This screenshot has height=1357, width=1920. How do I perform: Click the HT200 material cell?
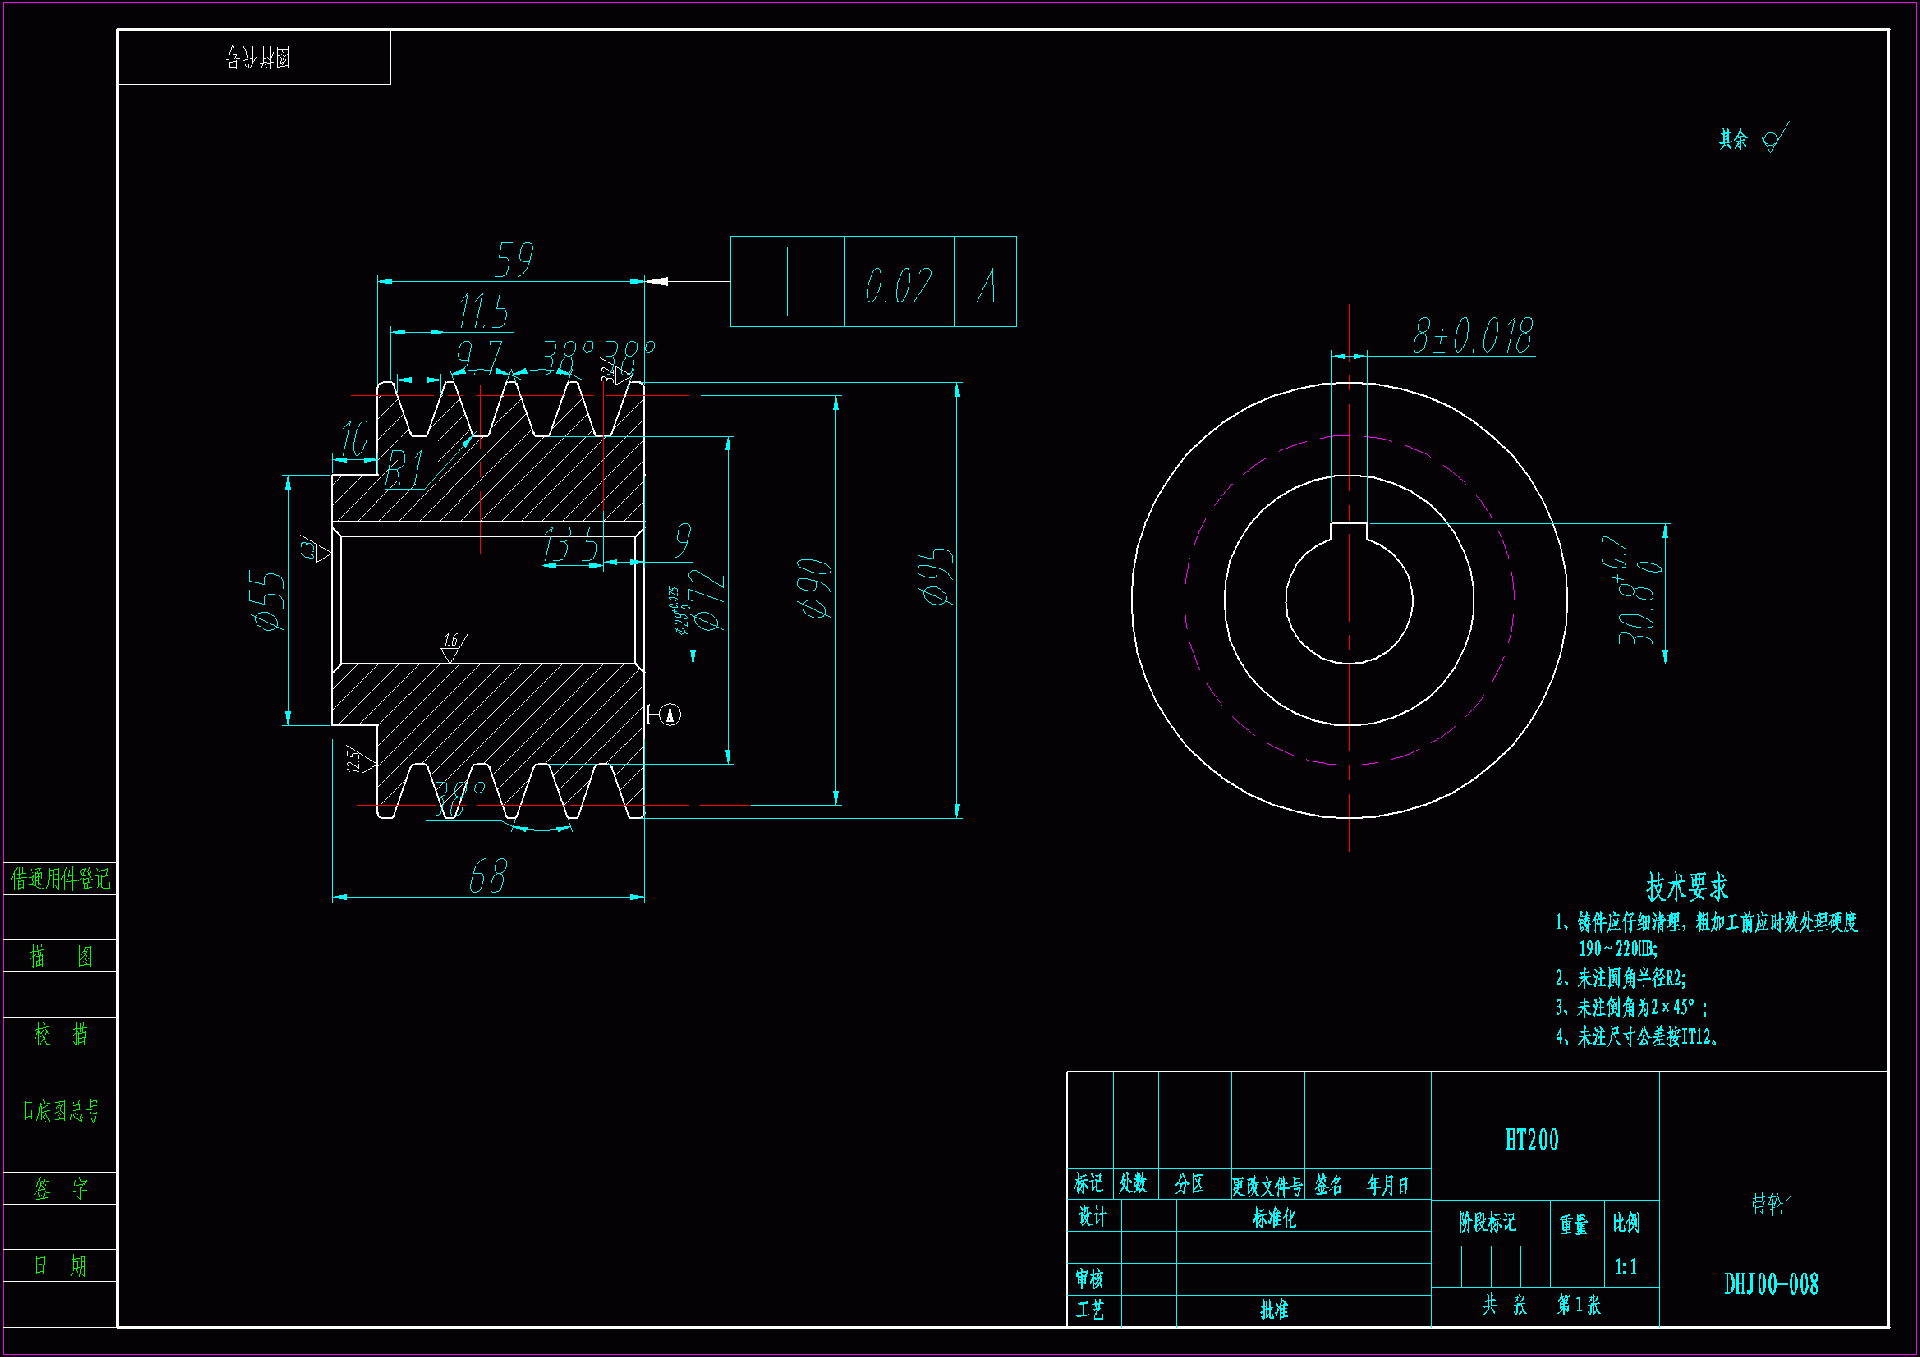point(1531,1139)
